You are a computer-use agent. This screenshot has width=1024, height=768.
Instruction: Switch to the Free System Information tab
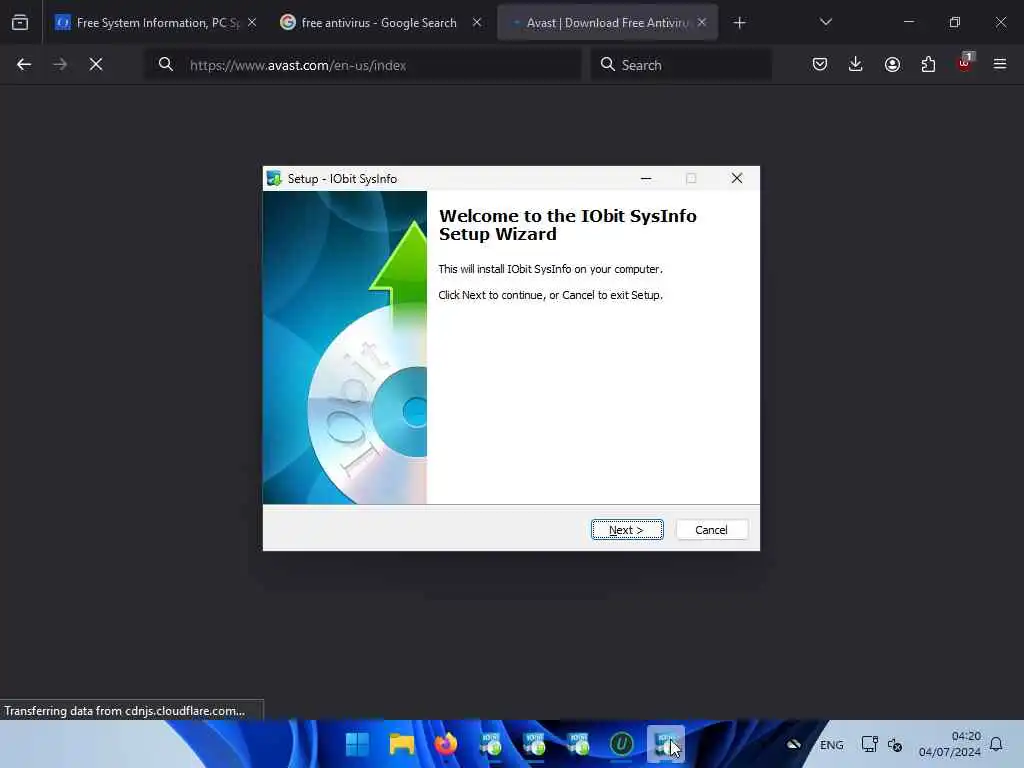(x=156, y=23)
